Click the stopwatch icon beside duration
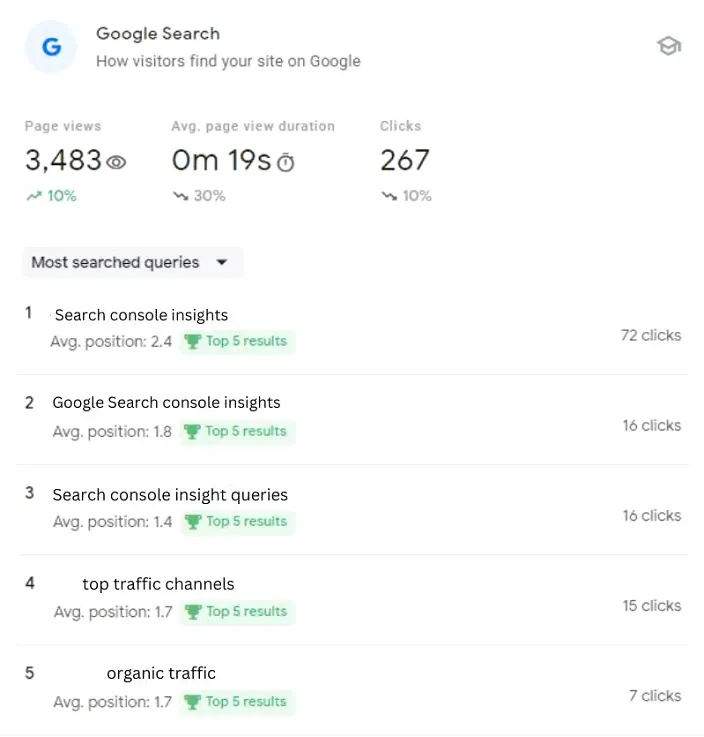The height and width of the screenshot is (737, 704). coord(286,162)
